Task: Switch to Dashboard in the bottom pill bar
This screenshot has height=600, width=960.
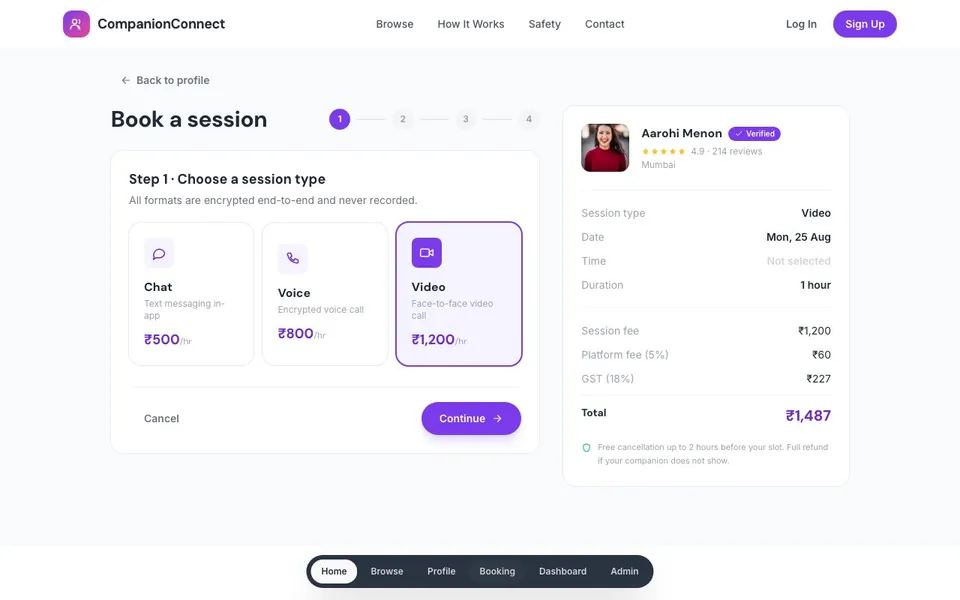Action: (x=563, y=571)
